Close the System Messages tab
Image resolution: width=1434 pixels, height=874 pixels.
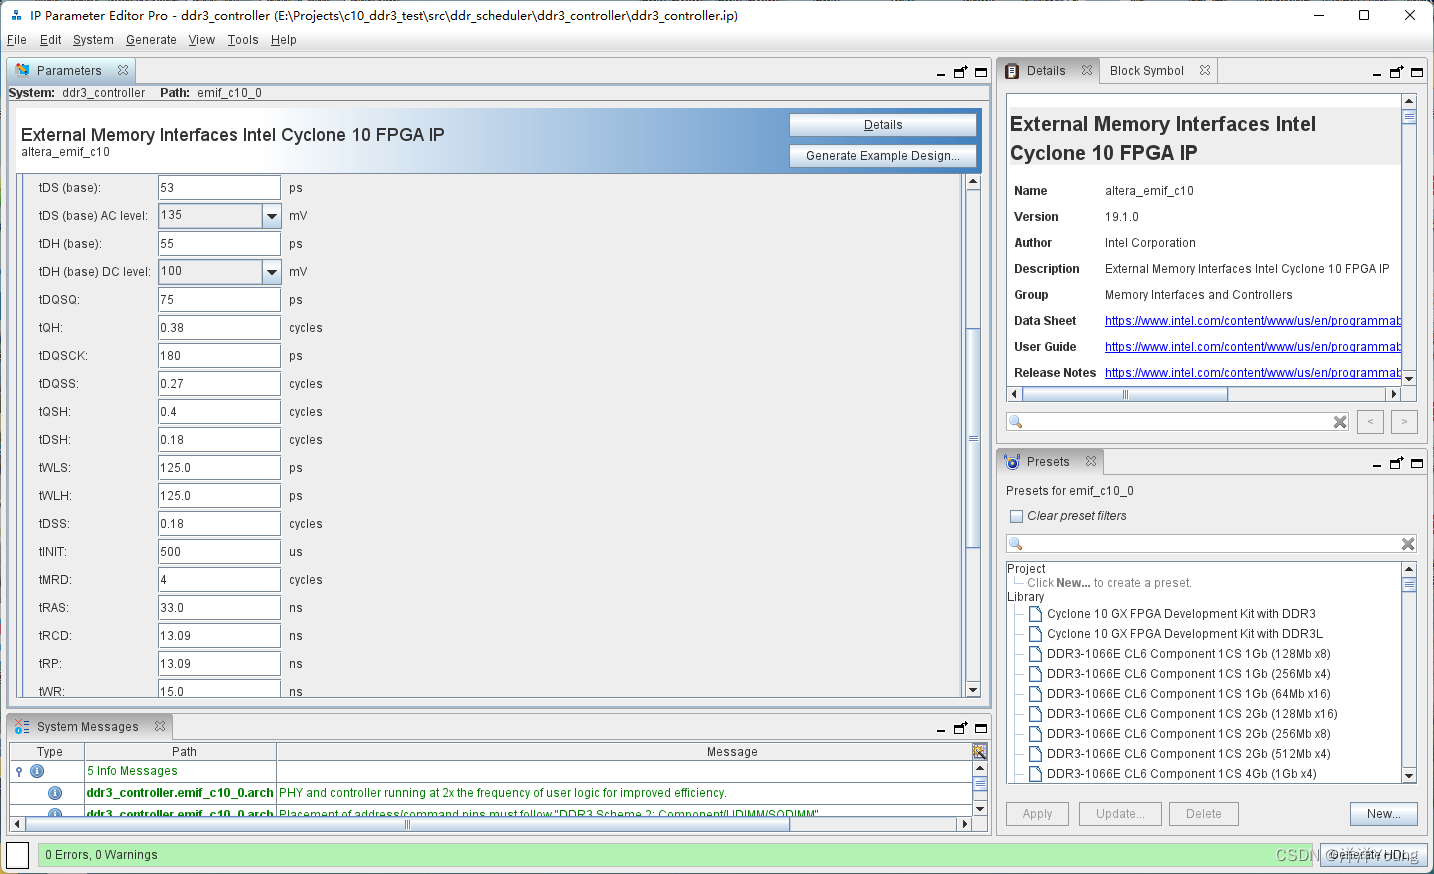(160, 726)
